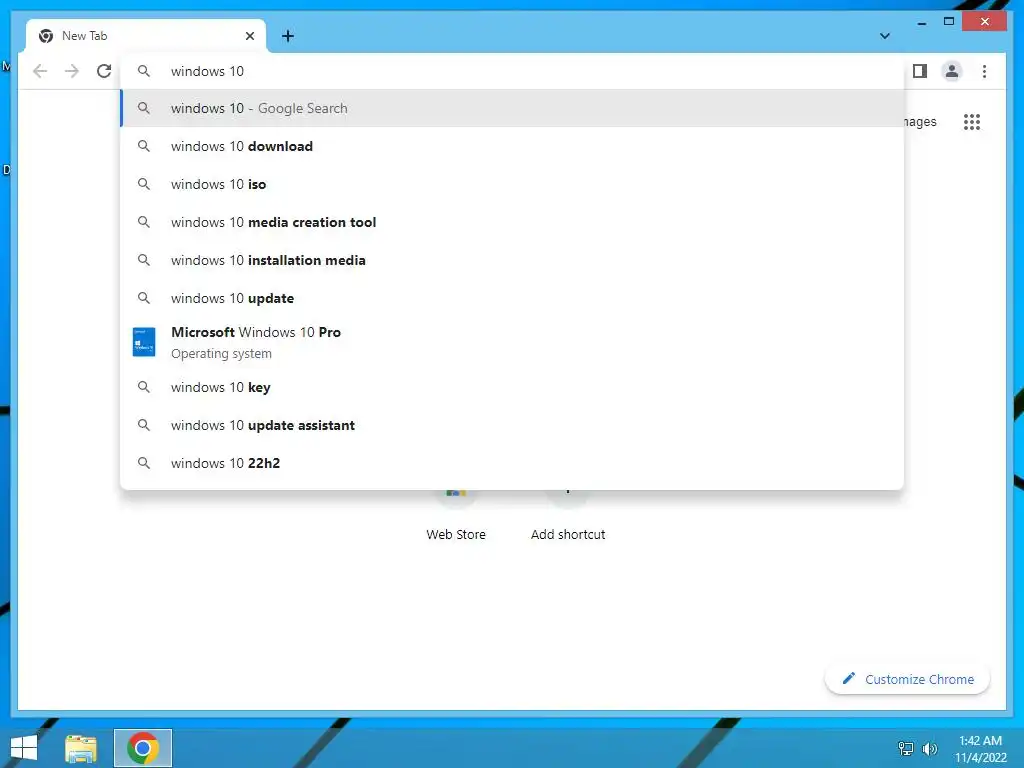
Task: Select the windows 10 22h2 suggestion
Action: (512, 463)
